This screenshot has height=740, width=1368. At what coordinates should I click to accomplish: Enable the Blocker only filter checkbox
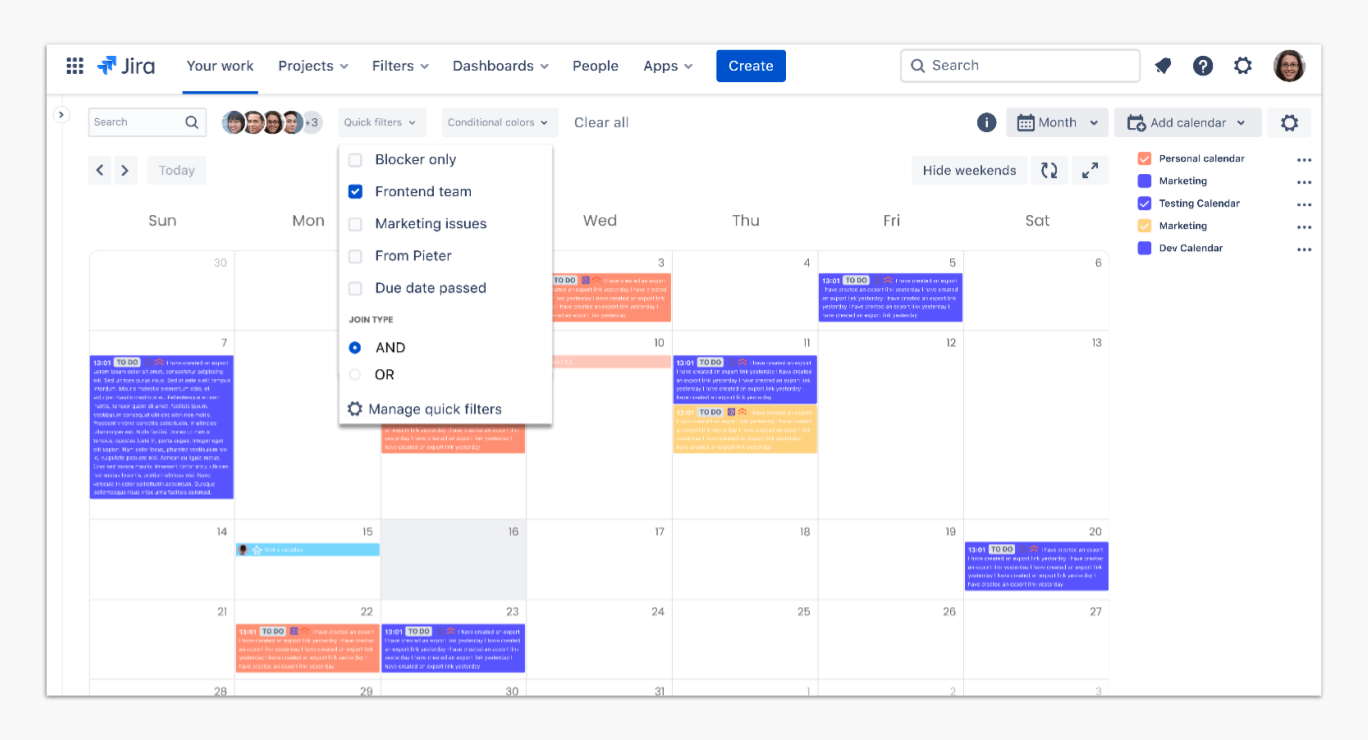click(x=355, y=160)
